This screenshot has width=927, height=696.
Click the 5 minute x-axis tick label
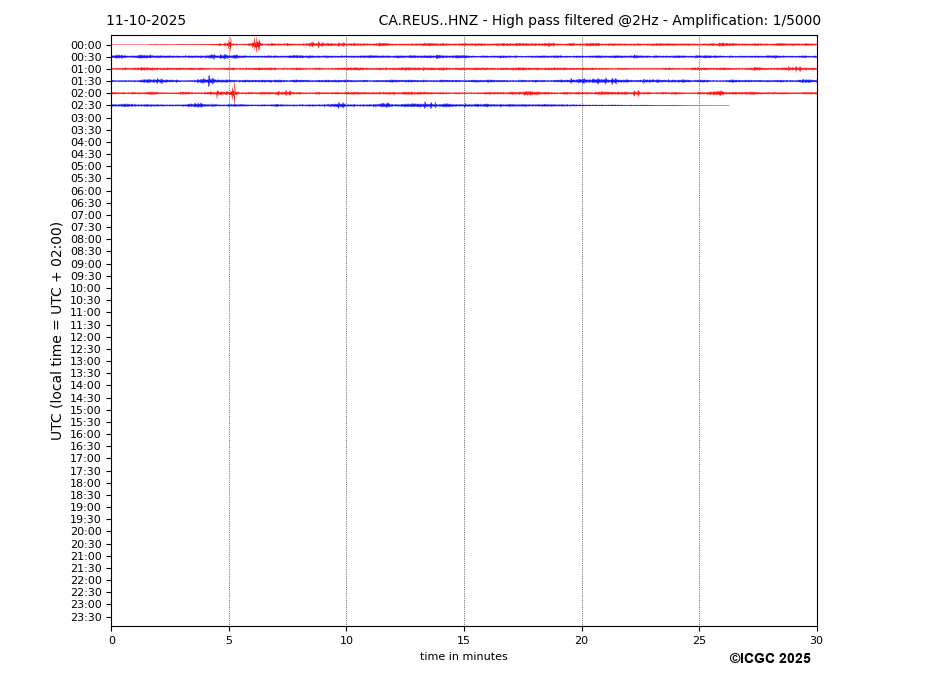coord(229,640)
